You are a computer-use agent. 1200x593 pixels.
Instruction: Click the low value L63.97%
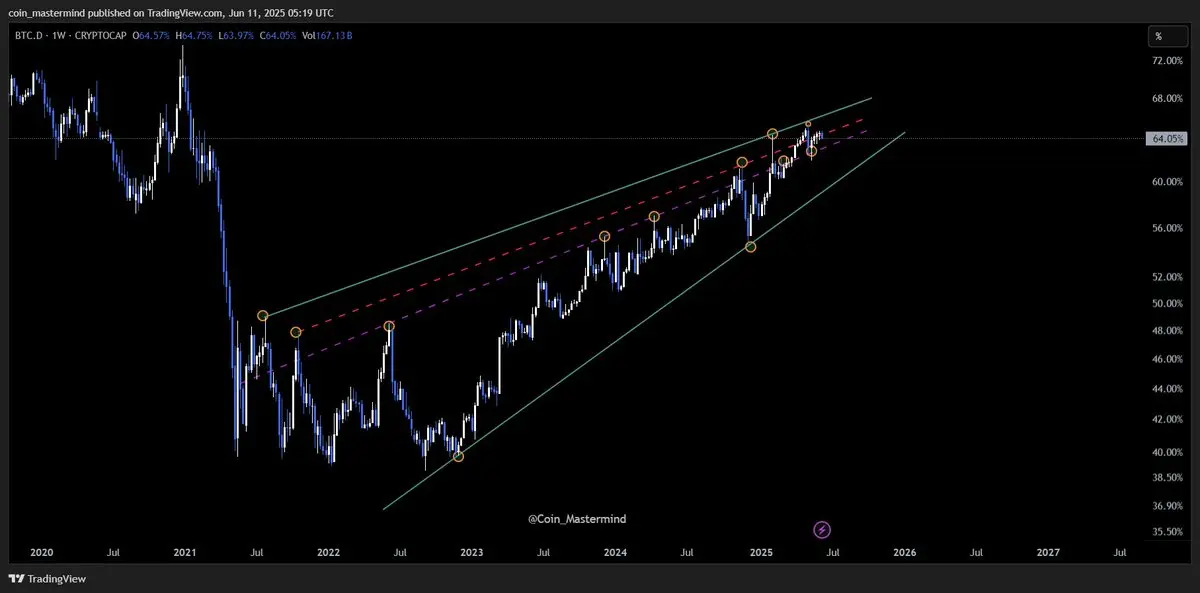[237, 36]
